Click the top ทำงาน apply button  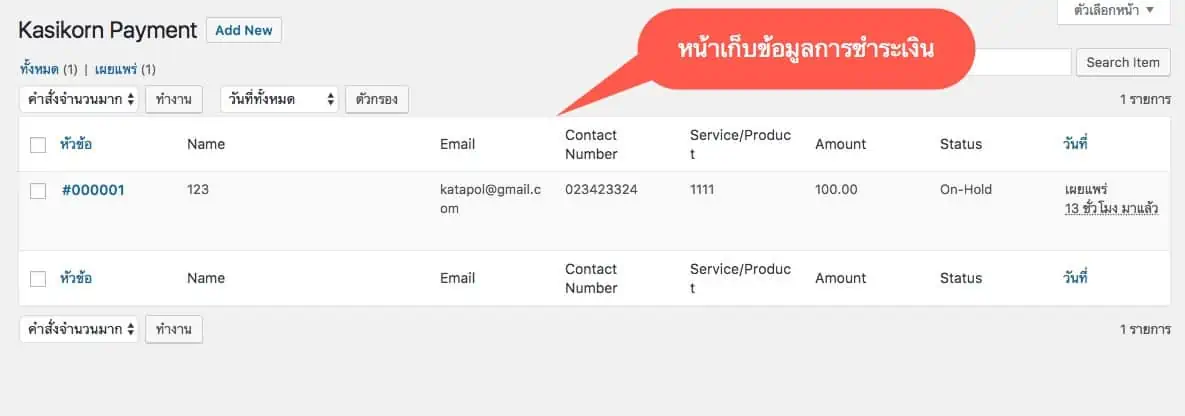[x=174, y=99]
